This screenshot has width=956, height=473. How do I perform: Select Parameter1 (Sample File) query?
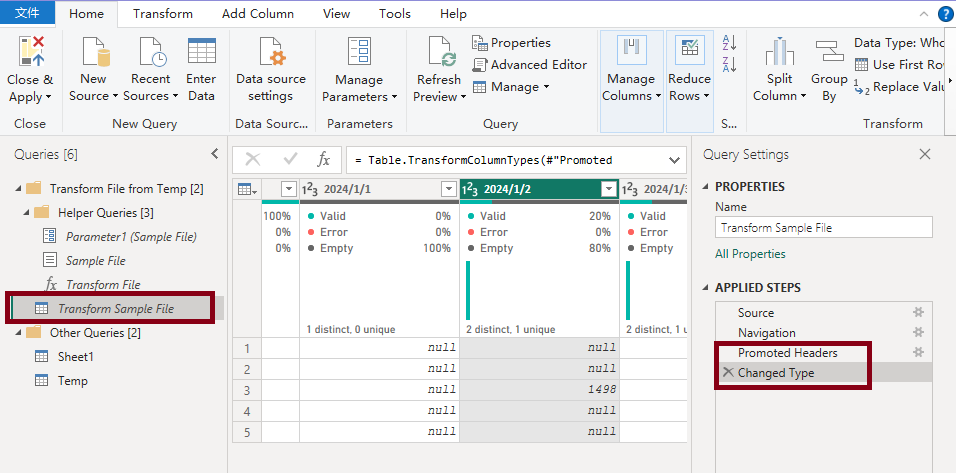click(x=120, y=236)
